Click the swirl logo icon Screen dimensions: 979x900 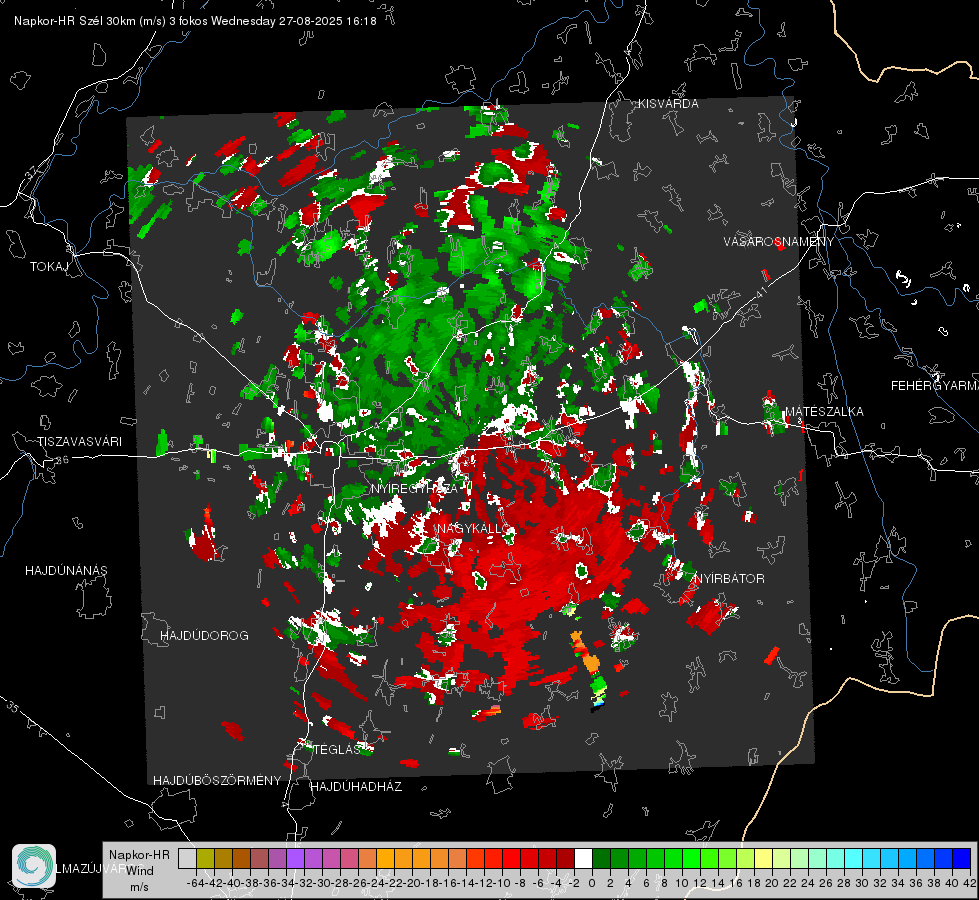(x=34, y=866)
